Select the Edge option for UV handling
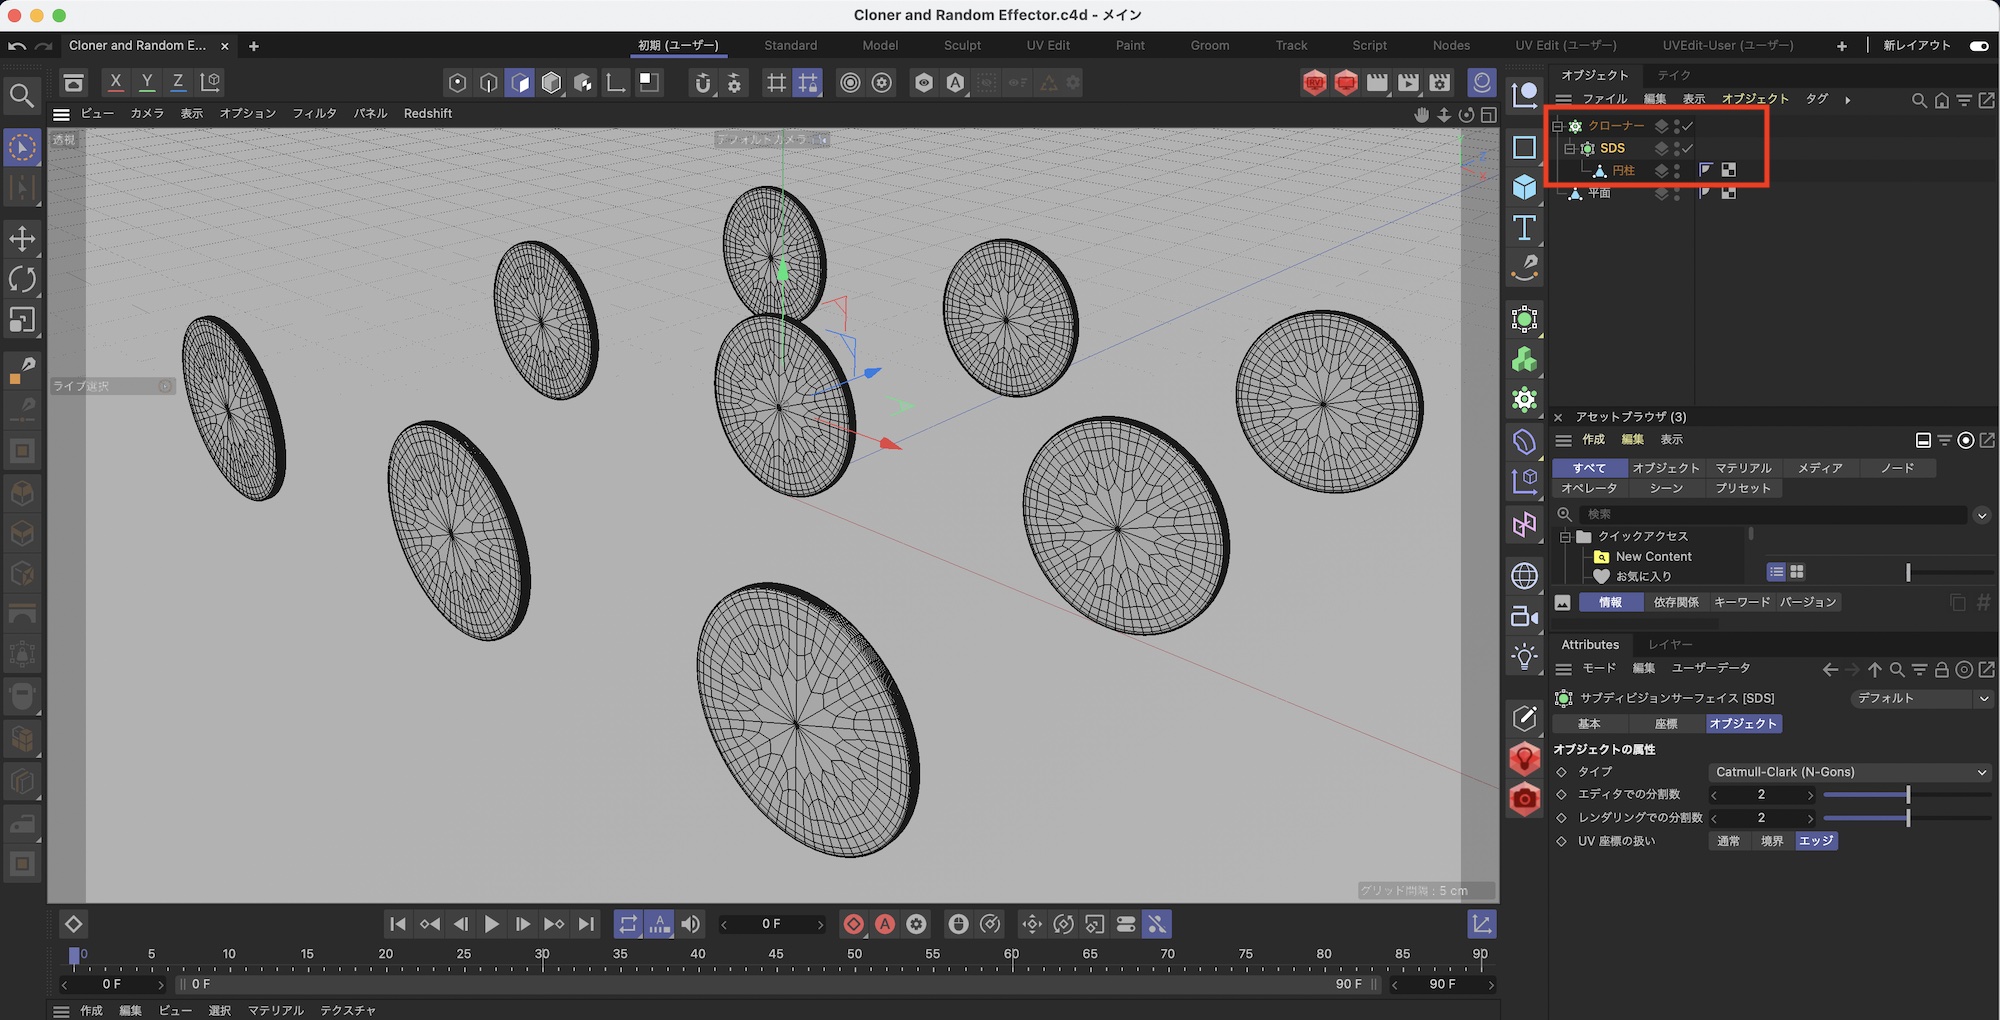This screenshot has height=1020, width=2000. [1815, 841]
